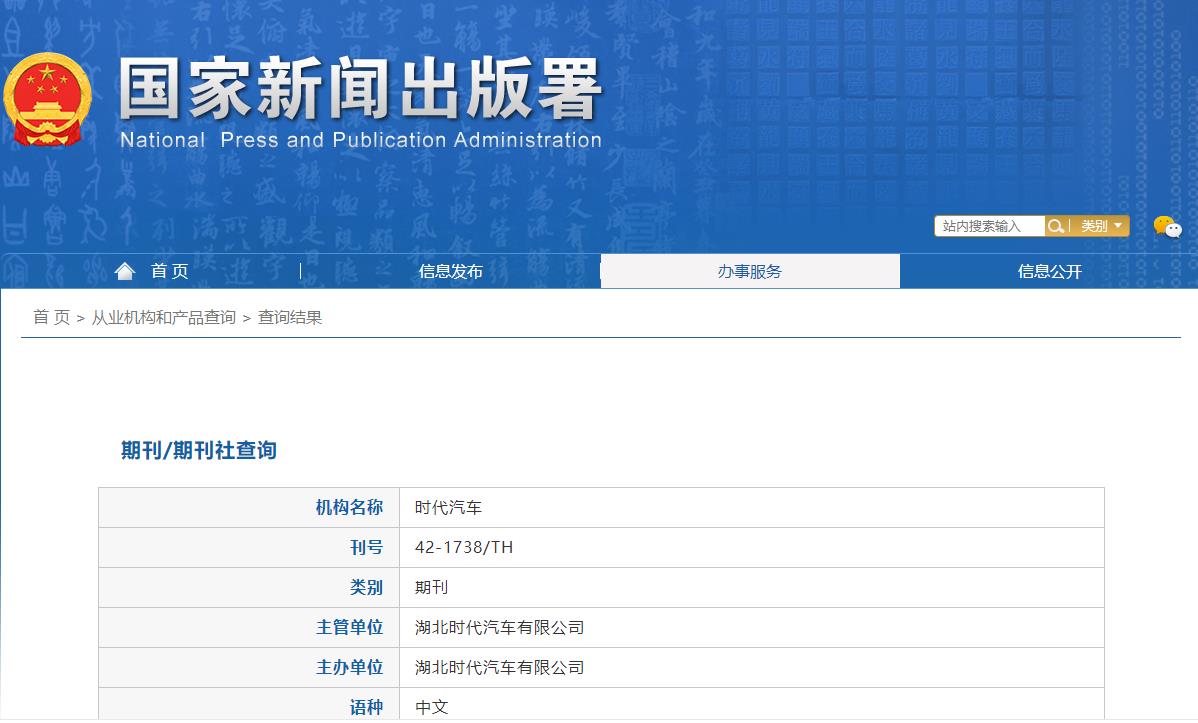Click the national emblem logo

click(x=48, y=100)
